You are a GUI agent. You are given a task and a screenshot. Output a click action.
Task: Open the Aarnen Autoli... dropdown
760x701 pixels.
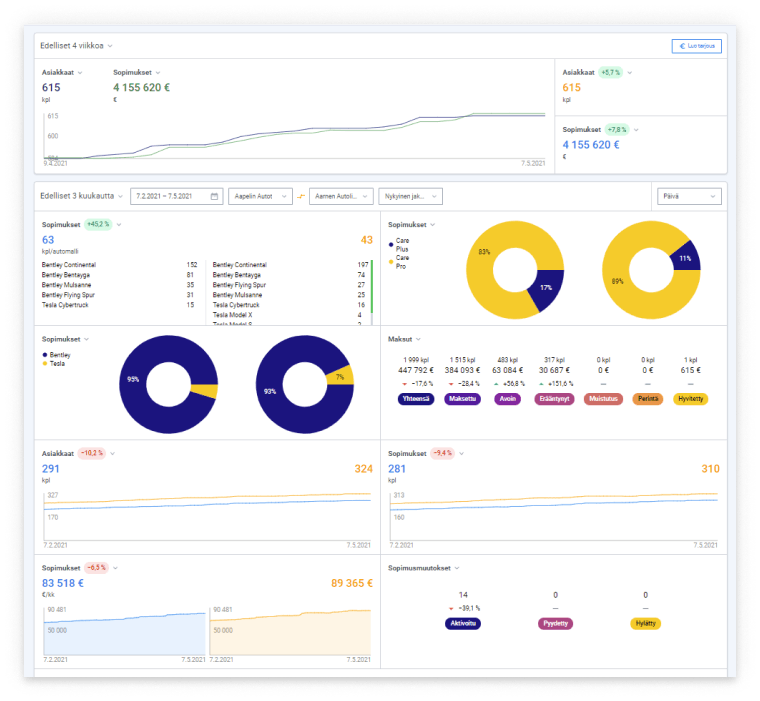coord(341,196)
